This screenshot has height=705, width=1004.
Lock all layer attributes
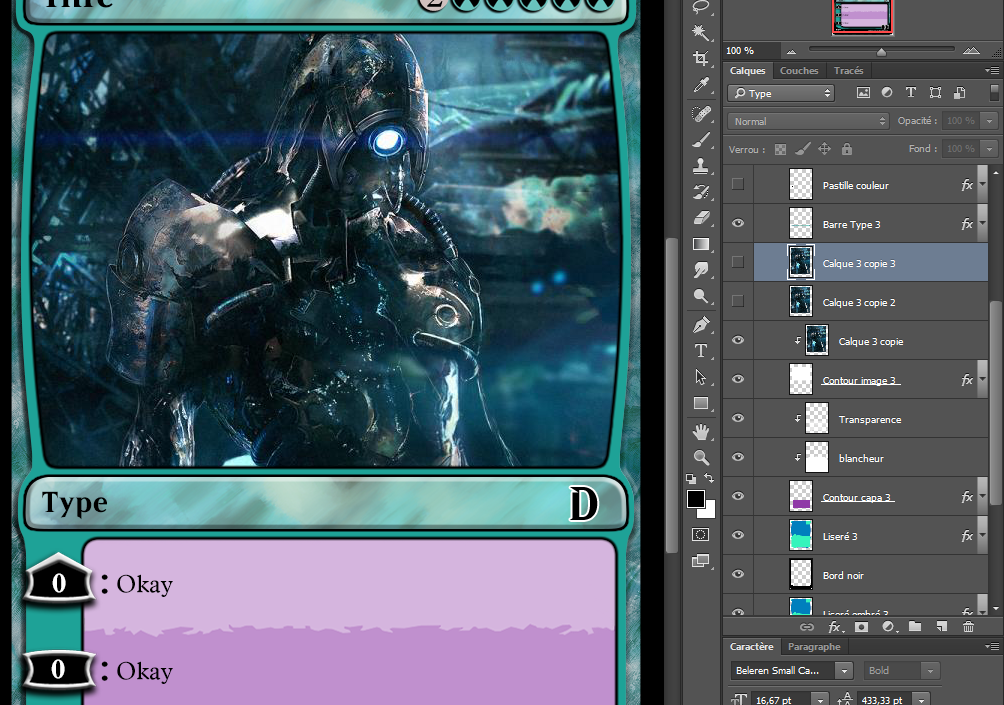tap(846, 149)
